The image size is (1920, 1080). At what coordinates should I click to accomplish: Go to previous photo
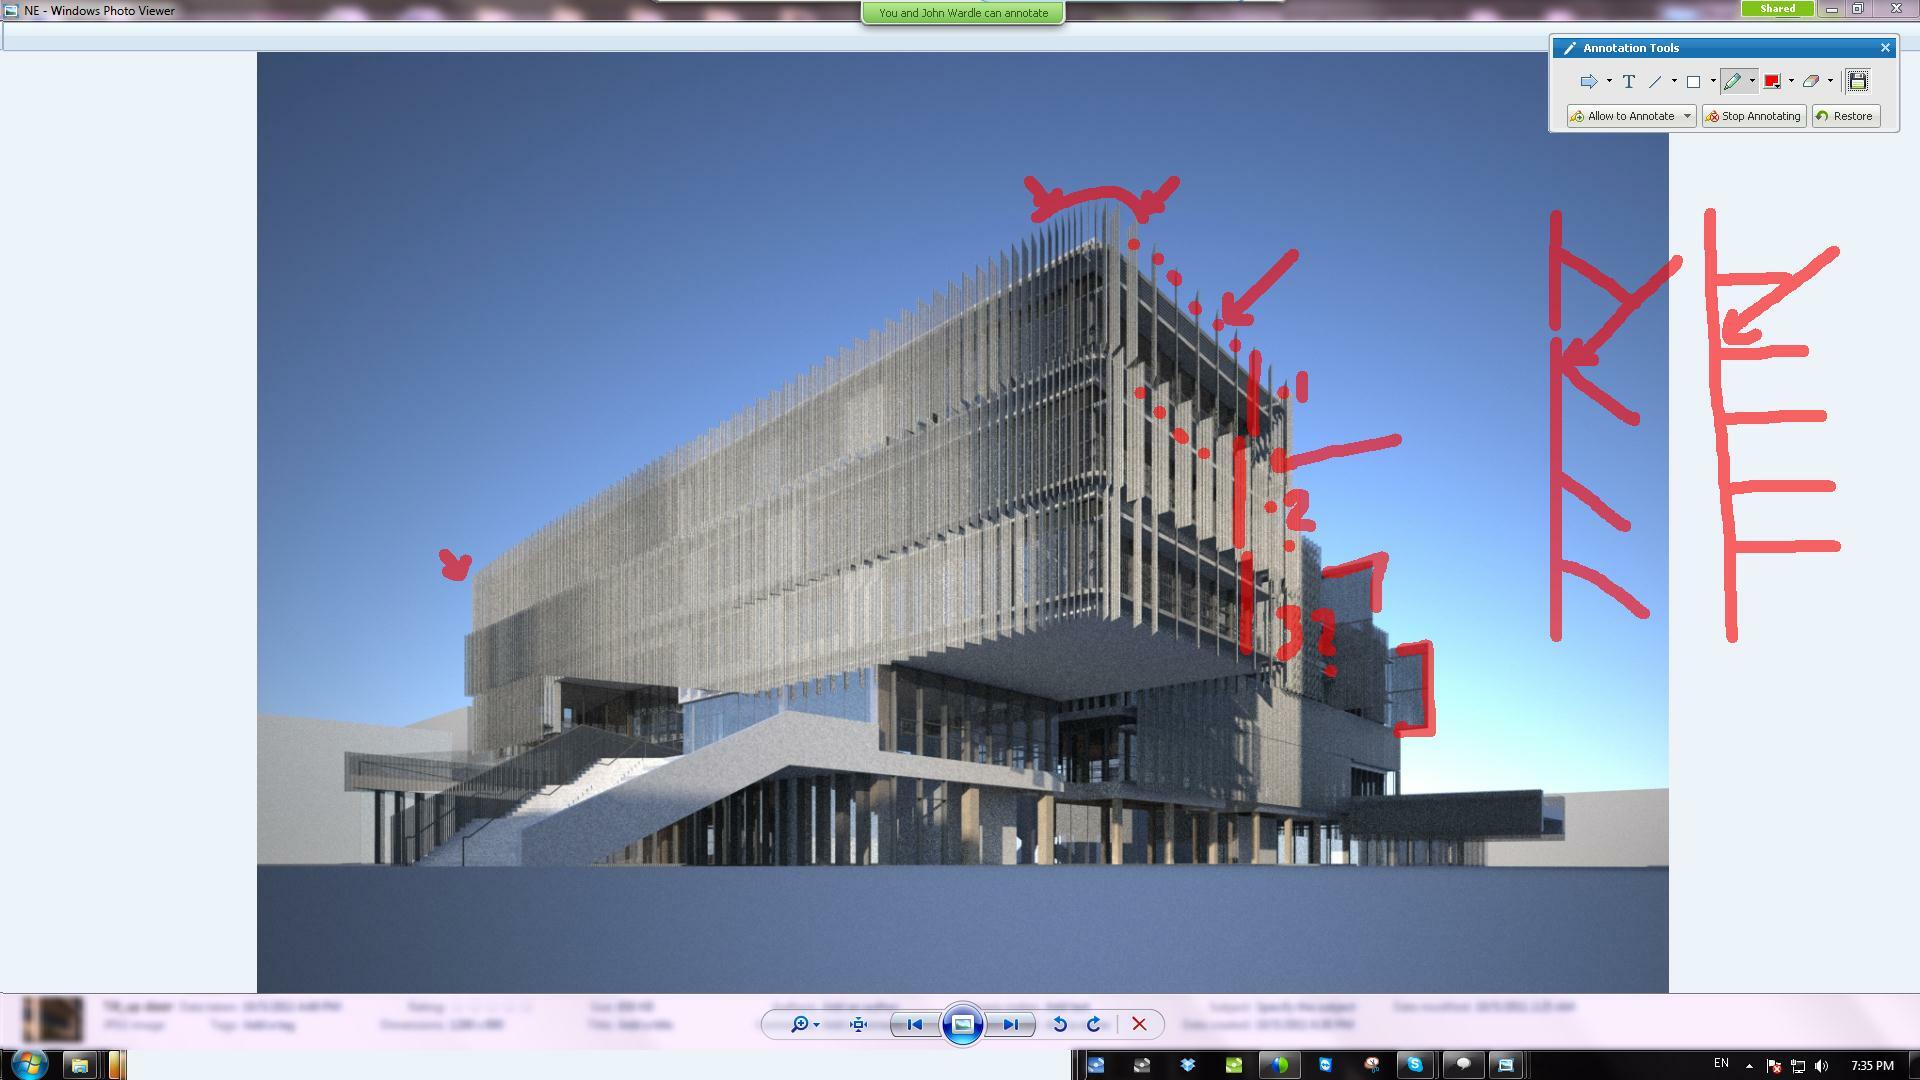(x=914, y=1025)
